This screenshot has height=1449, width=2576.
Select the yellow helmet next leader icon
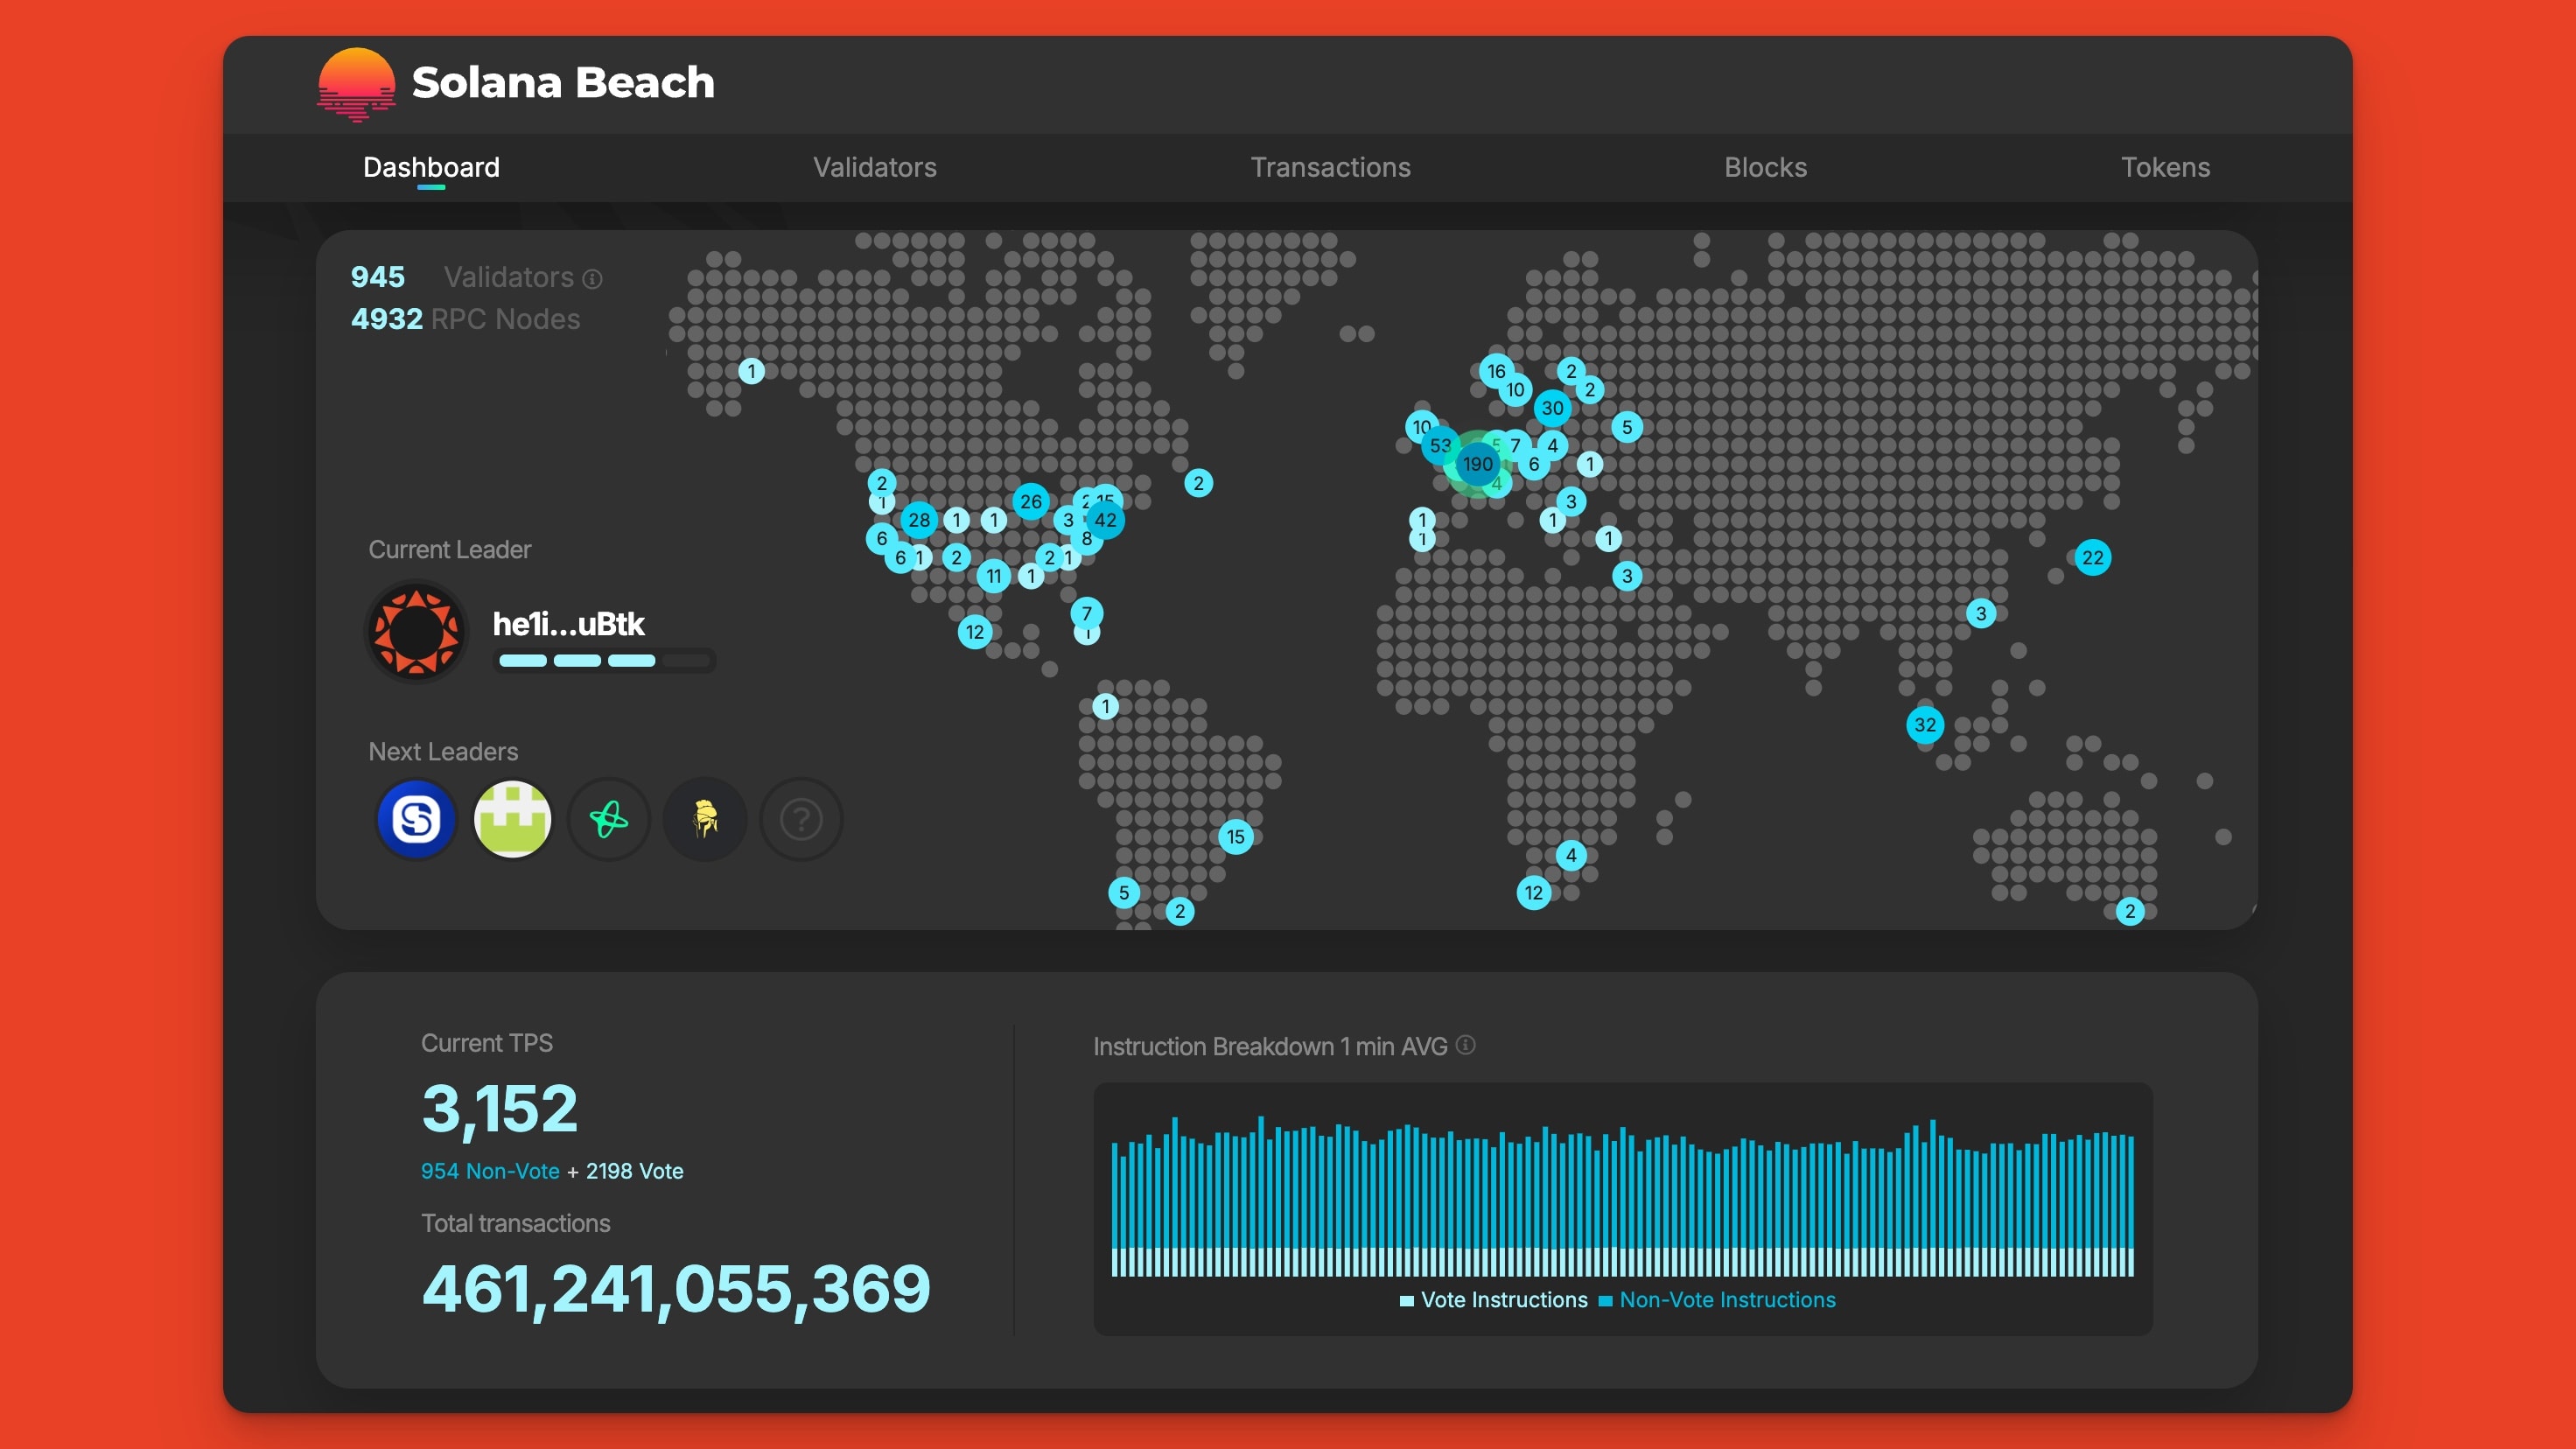point(705,820)
